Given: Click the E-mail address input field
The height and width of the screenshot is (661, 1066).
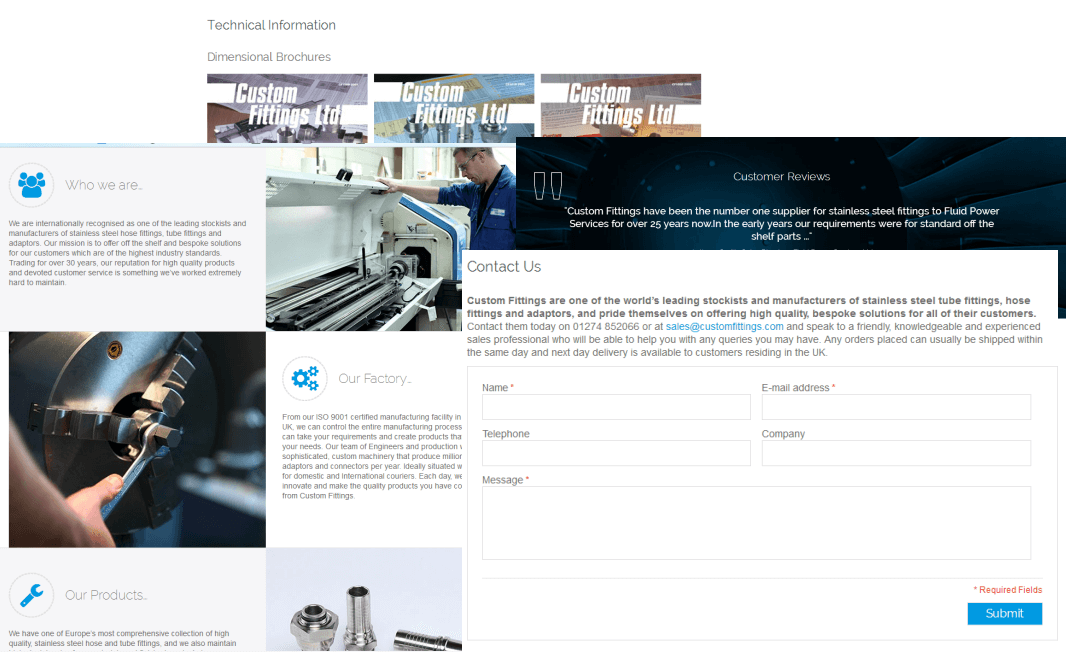Looking at the screenshot, I should coord(896,407).
